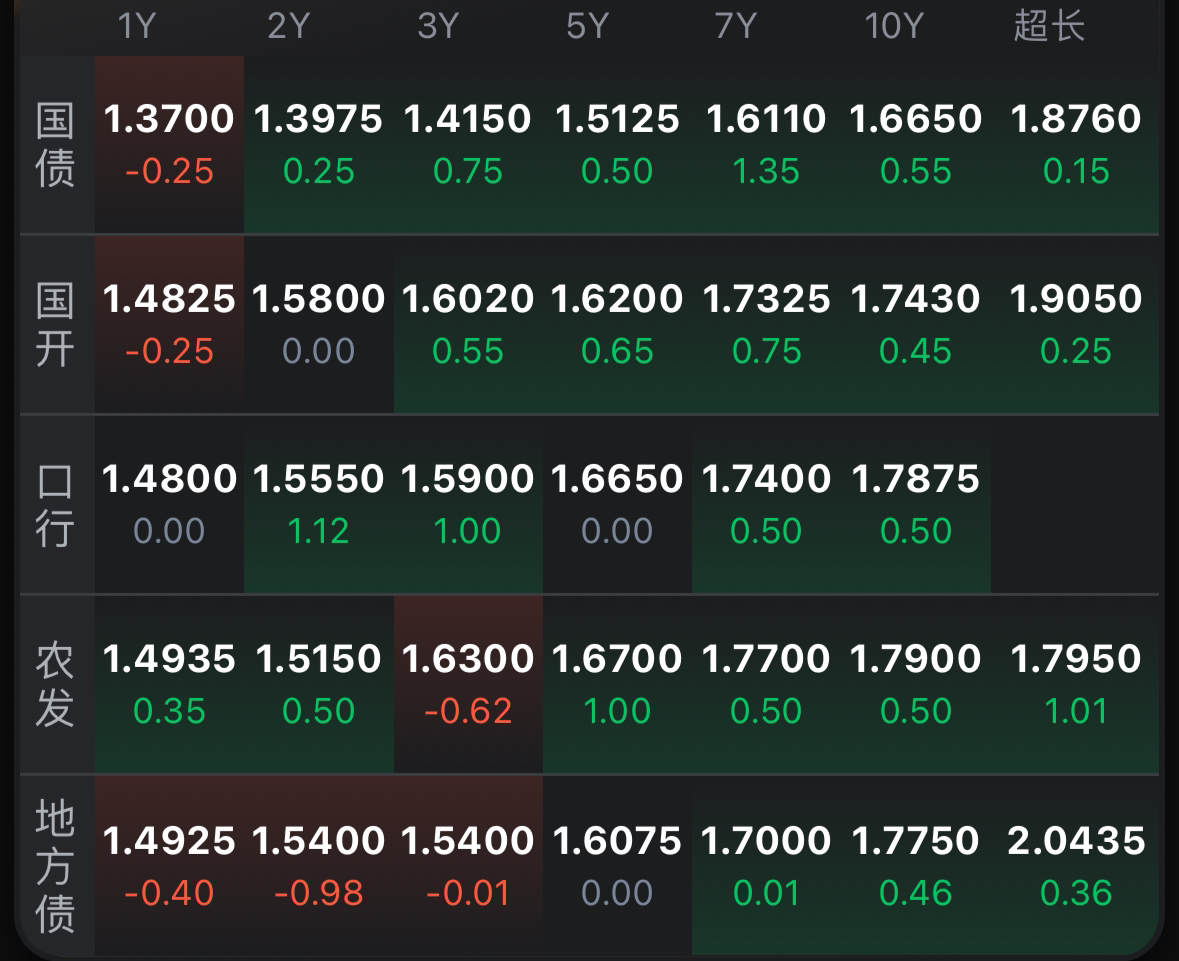
Task: Open the 国债 row label
Action: 55,144
